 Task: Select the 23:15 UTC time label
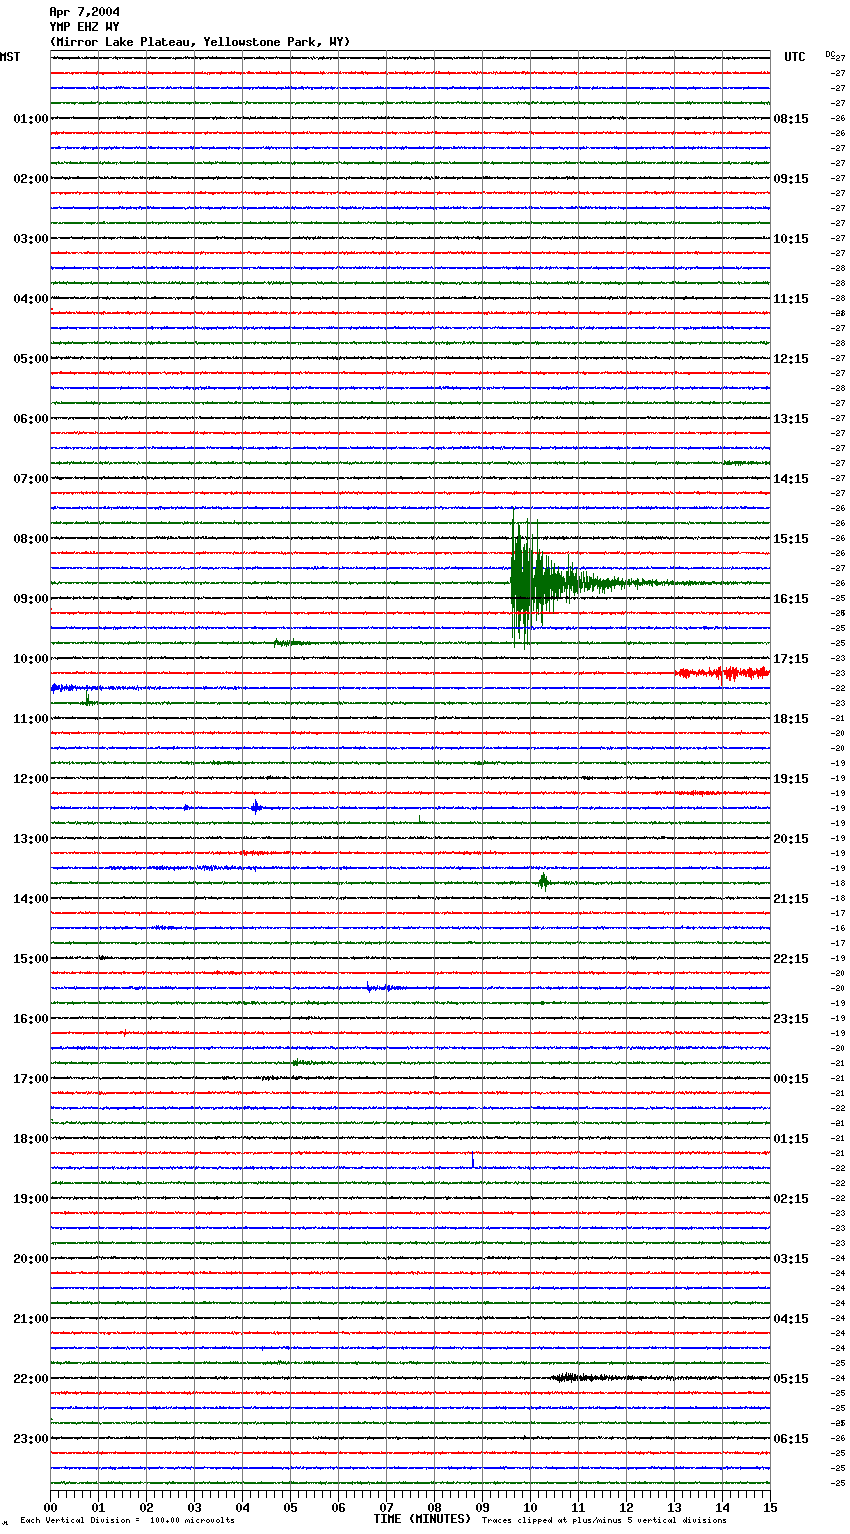click(x=791, y=1019)
